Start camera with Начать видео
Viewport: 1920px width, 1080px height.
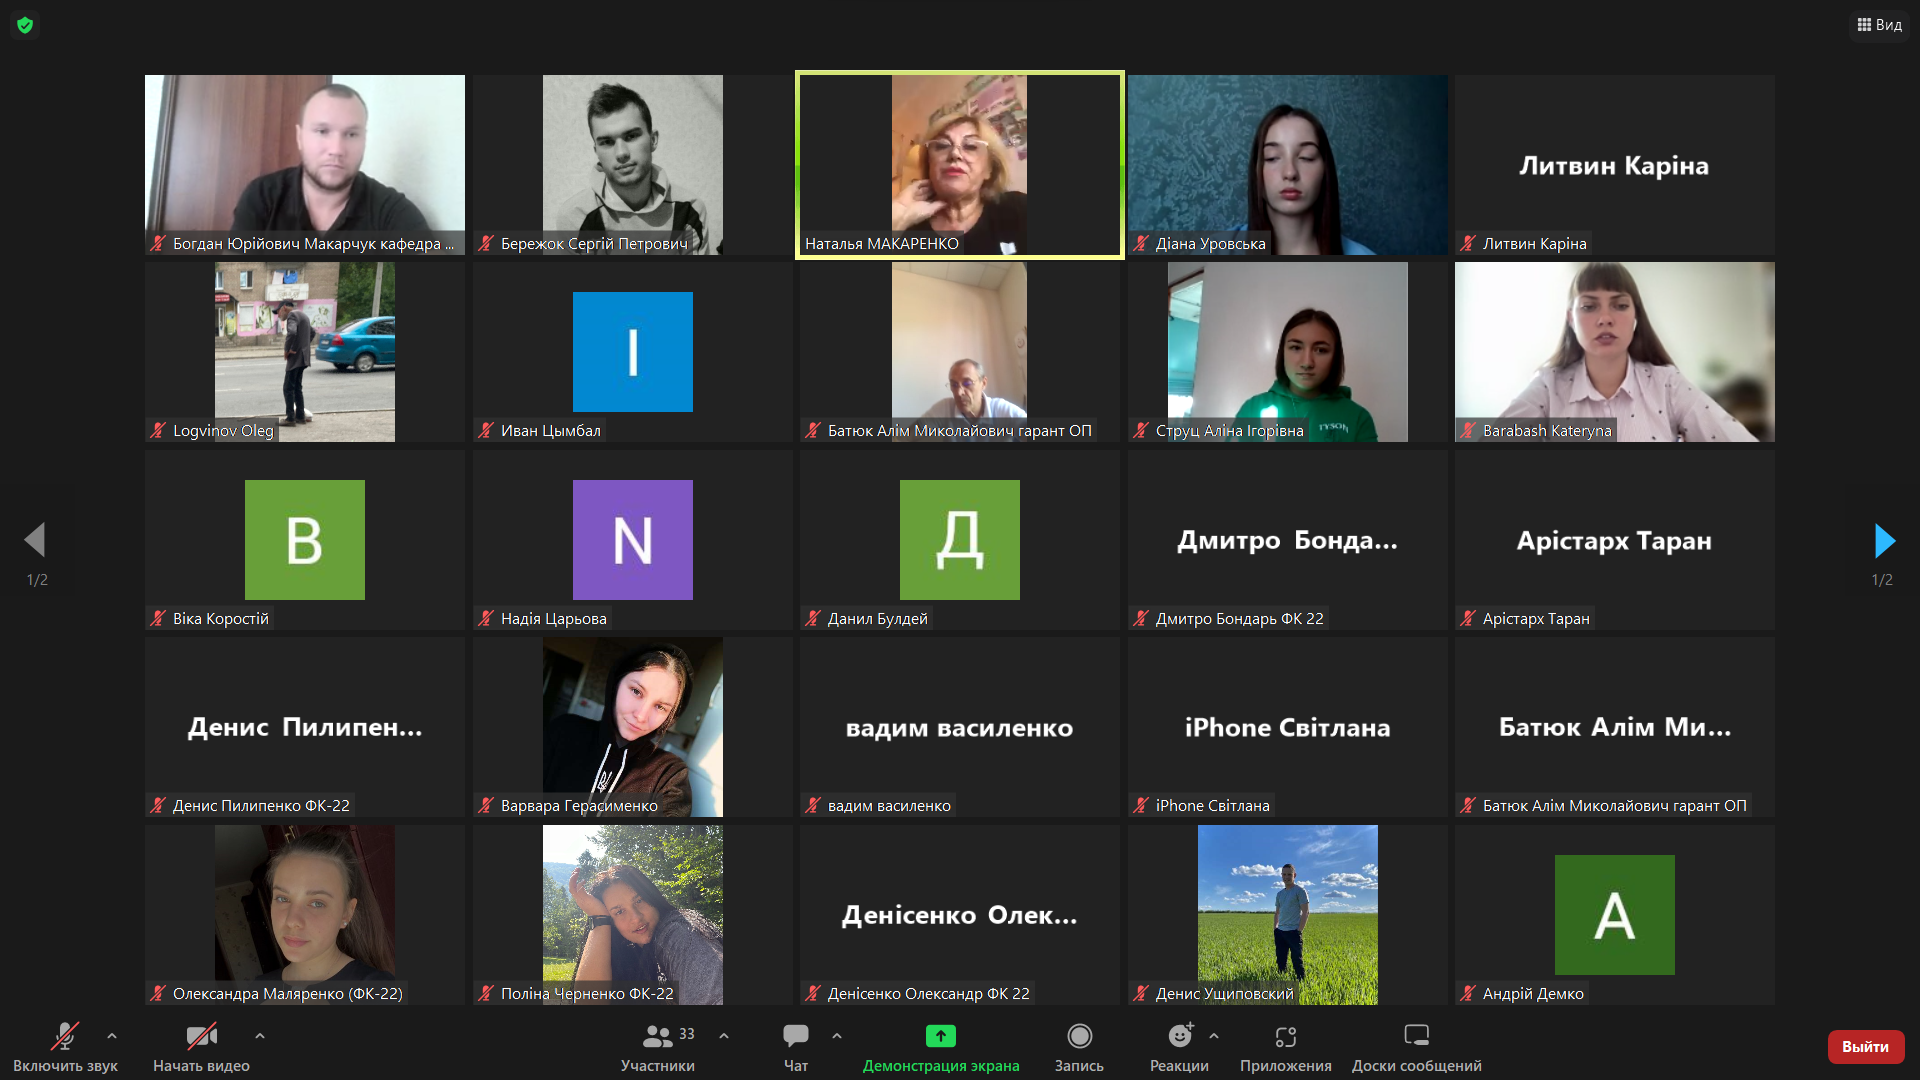201,1037
